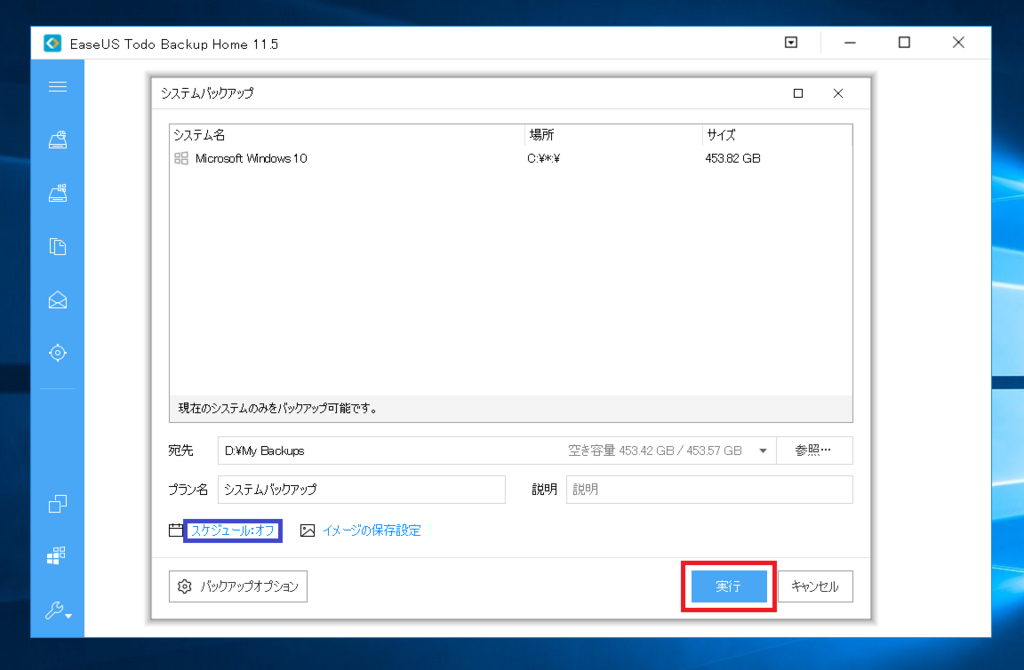Image resolution: width=1024 pixels, height=670 pixels.
Task: Open Clone sidebar icon
Action: [x=57, y=503]
